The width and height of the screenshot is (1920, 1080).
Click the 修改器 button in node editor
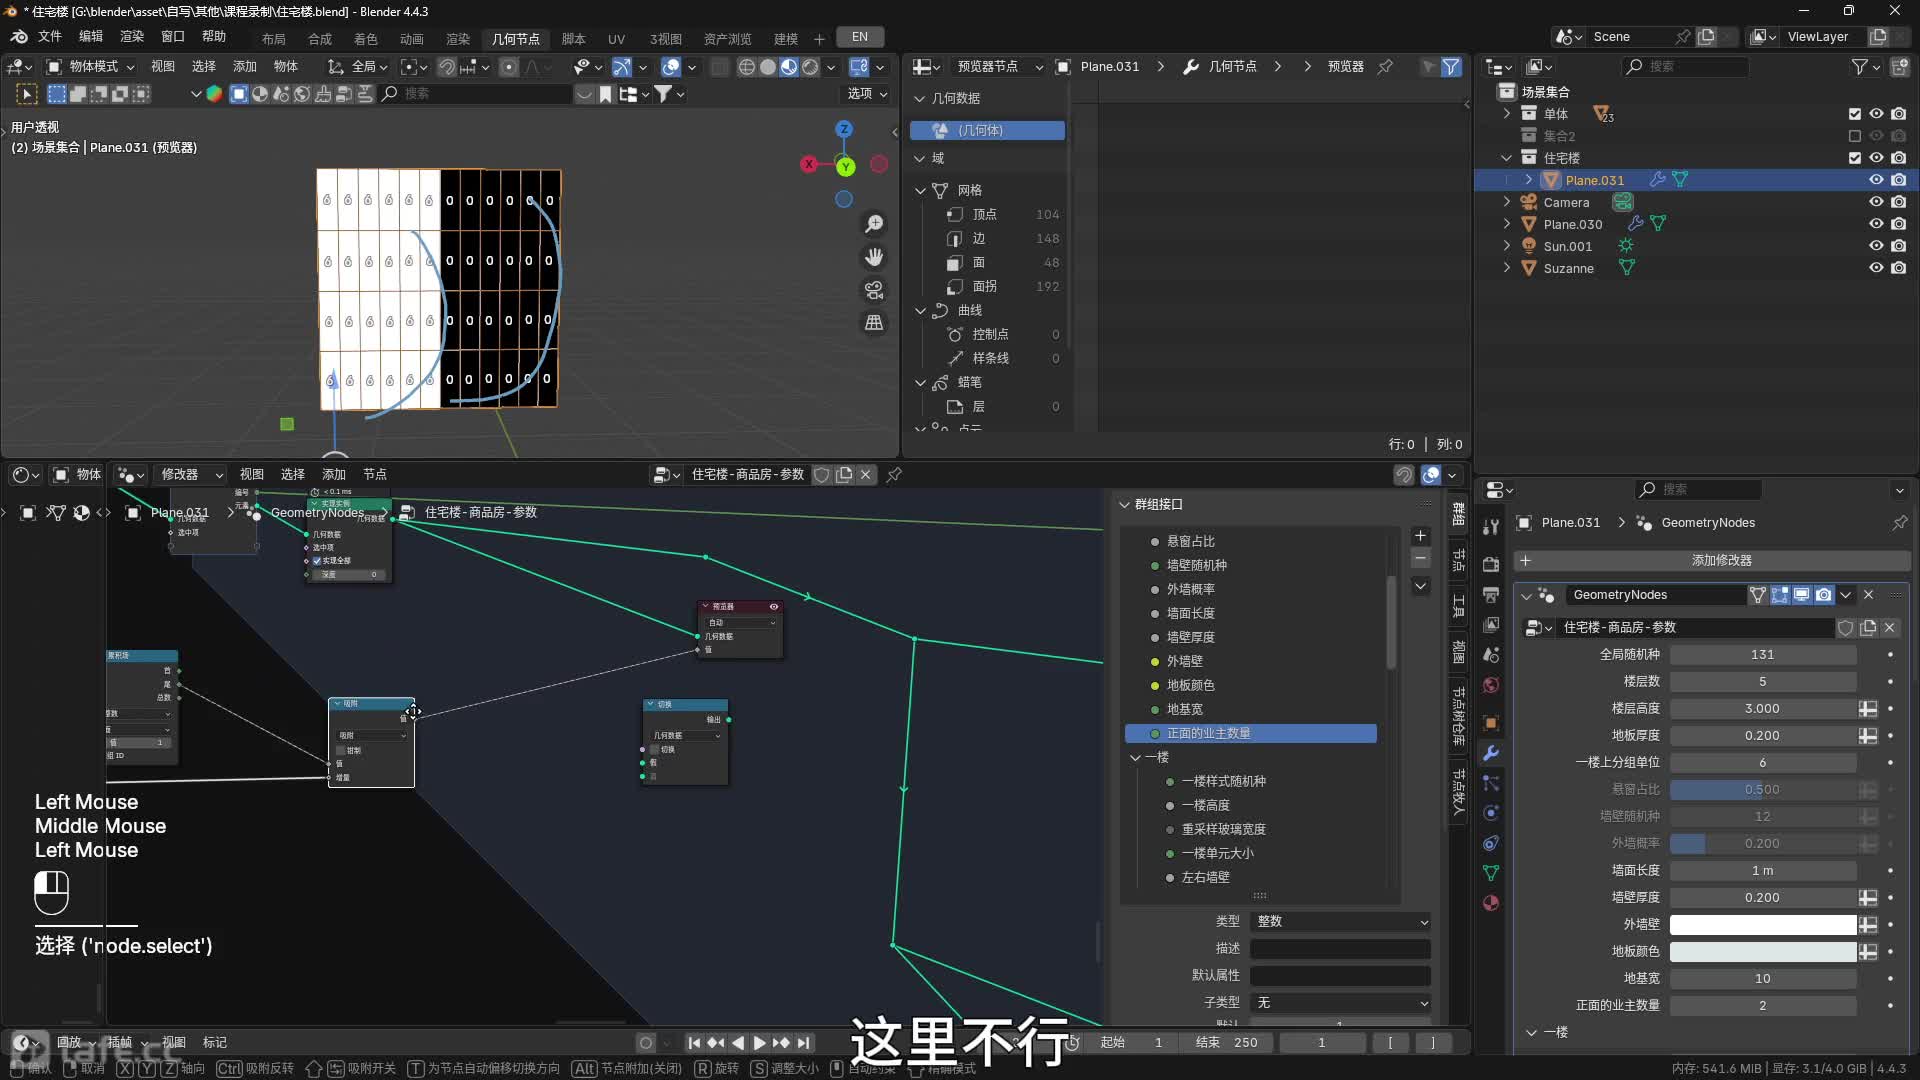(x=192, y=475)
